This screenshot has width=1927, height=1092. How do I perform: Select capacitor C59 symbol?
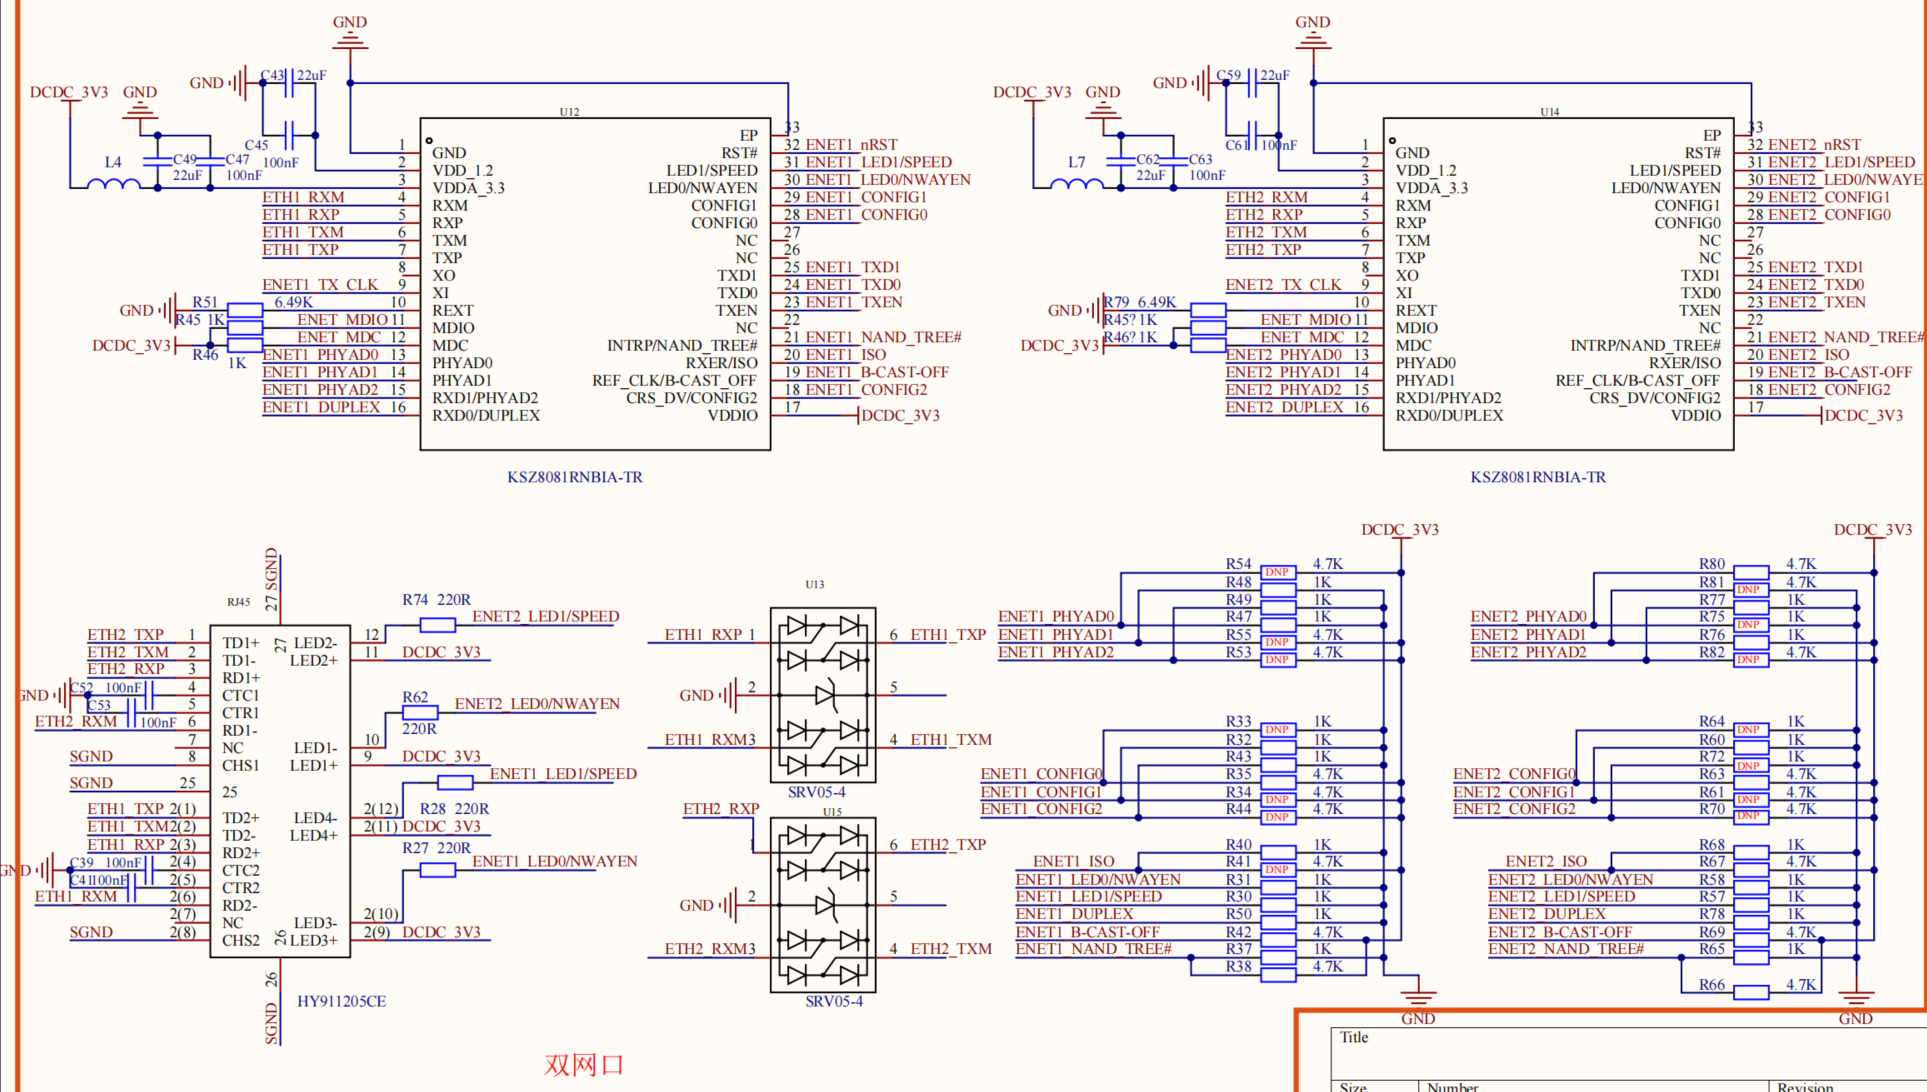point(1252,83)
